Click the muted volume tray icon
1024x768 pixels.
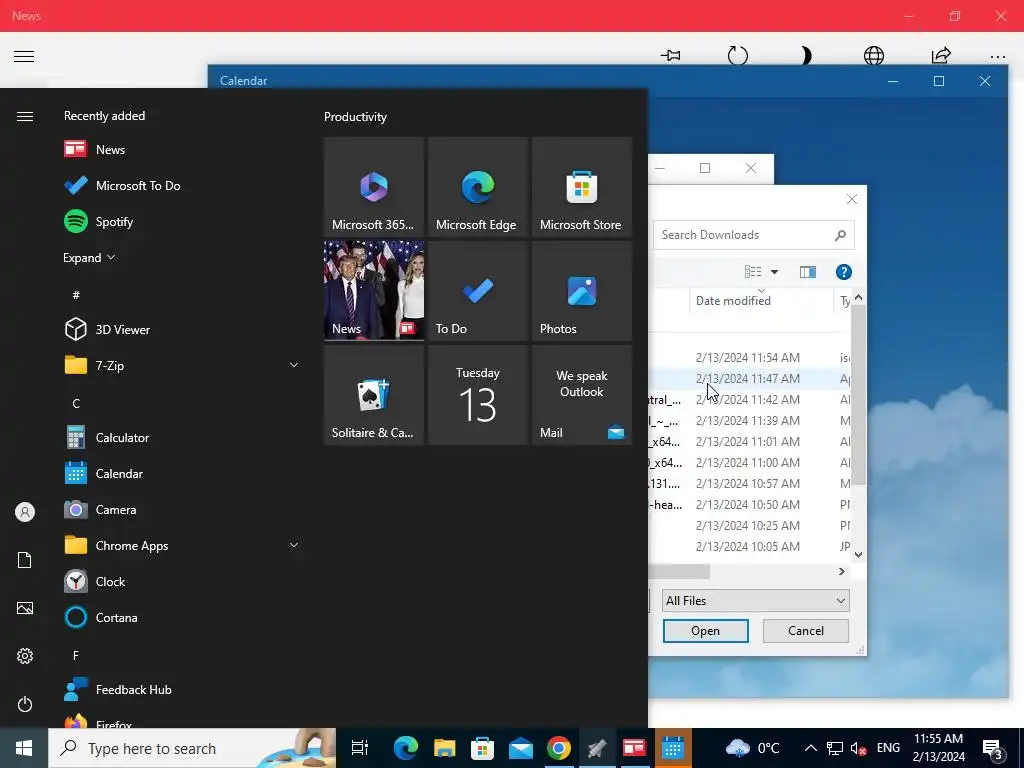pos(858,748)
